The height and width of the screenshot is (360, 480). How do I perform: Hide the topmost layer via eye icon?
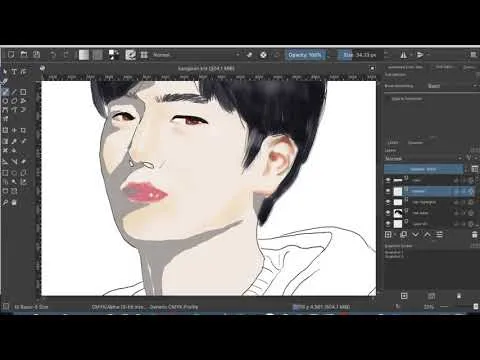pos(388,180)
